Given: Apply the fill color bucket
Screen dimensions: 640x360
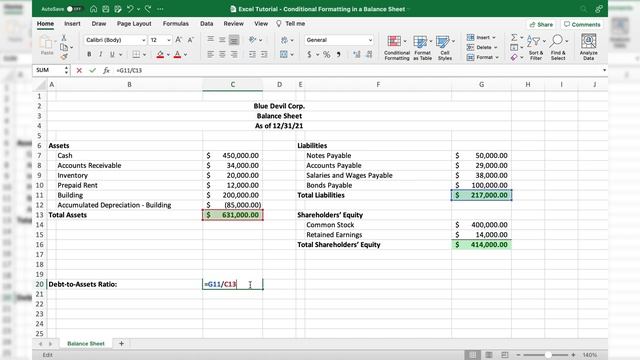Looking at the screenshot, I should (x=160, y=54).
